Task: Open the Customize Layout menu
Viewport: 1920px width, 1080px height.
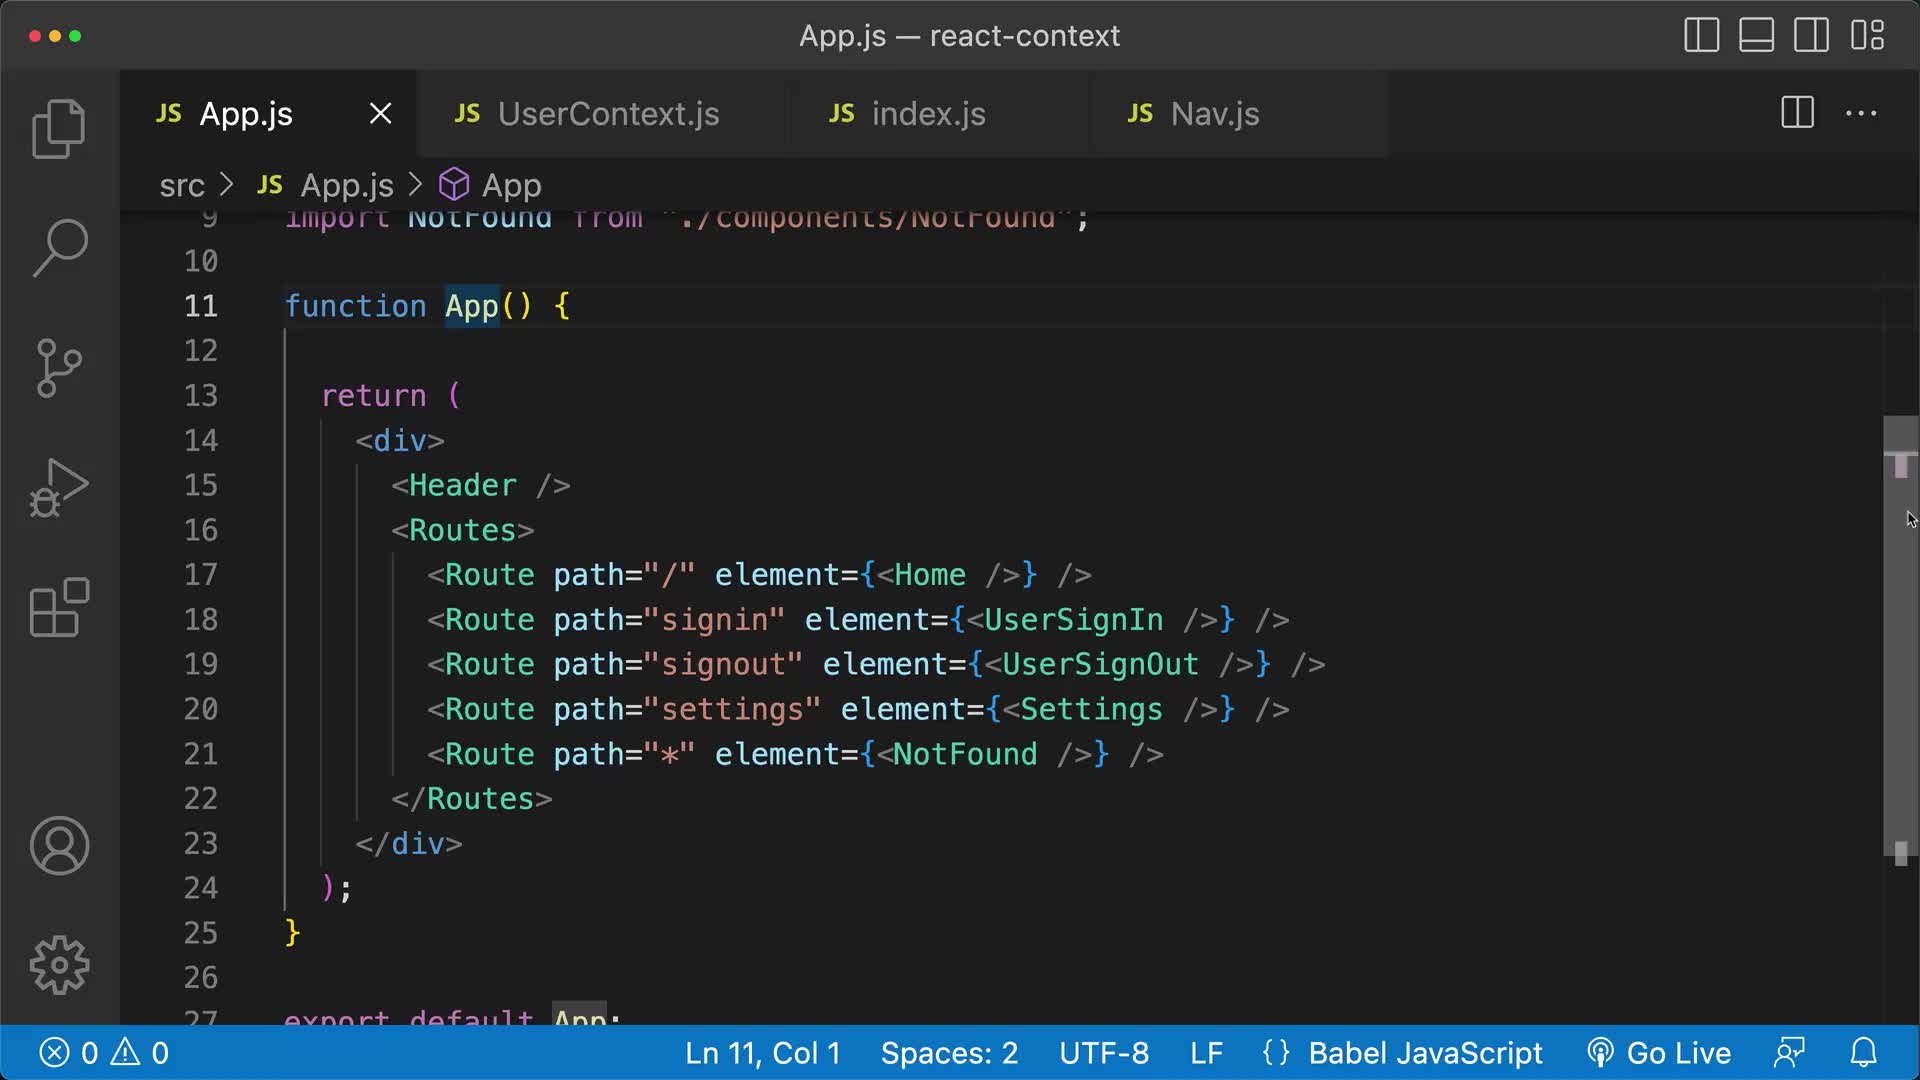Action: coord(1867,35)
